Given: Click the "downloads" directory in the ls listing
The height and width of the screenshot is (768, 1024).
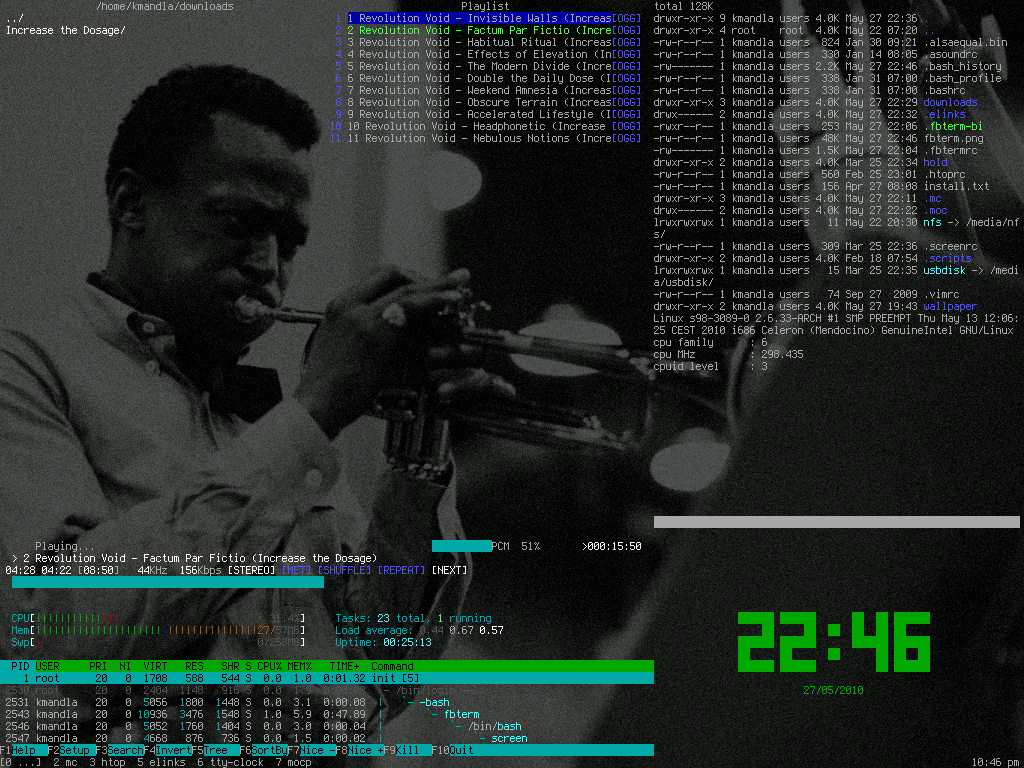Looking at the screenshot, I should [950, 102].
